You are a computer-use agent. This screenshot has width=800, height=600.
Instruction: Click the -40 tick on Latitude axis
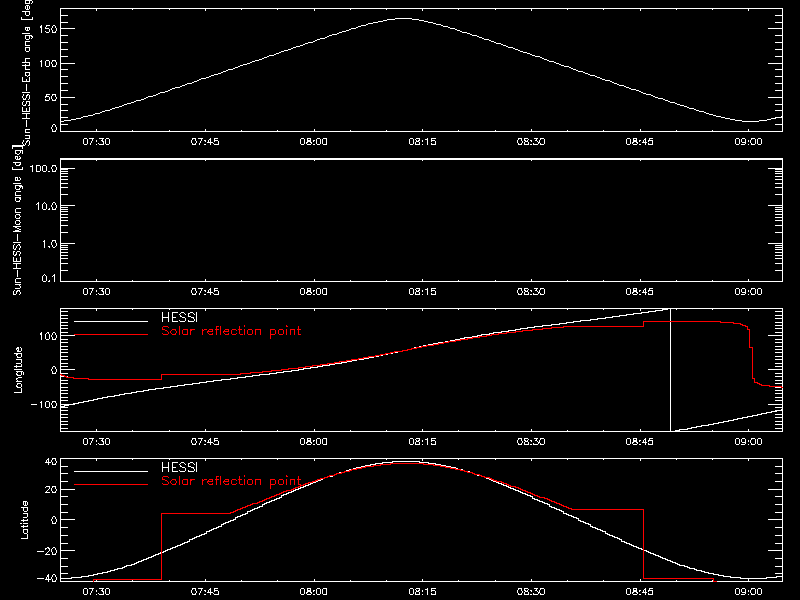(x=47, y=578)
